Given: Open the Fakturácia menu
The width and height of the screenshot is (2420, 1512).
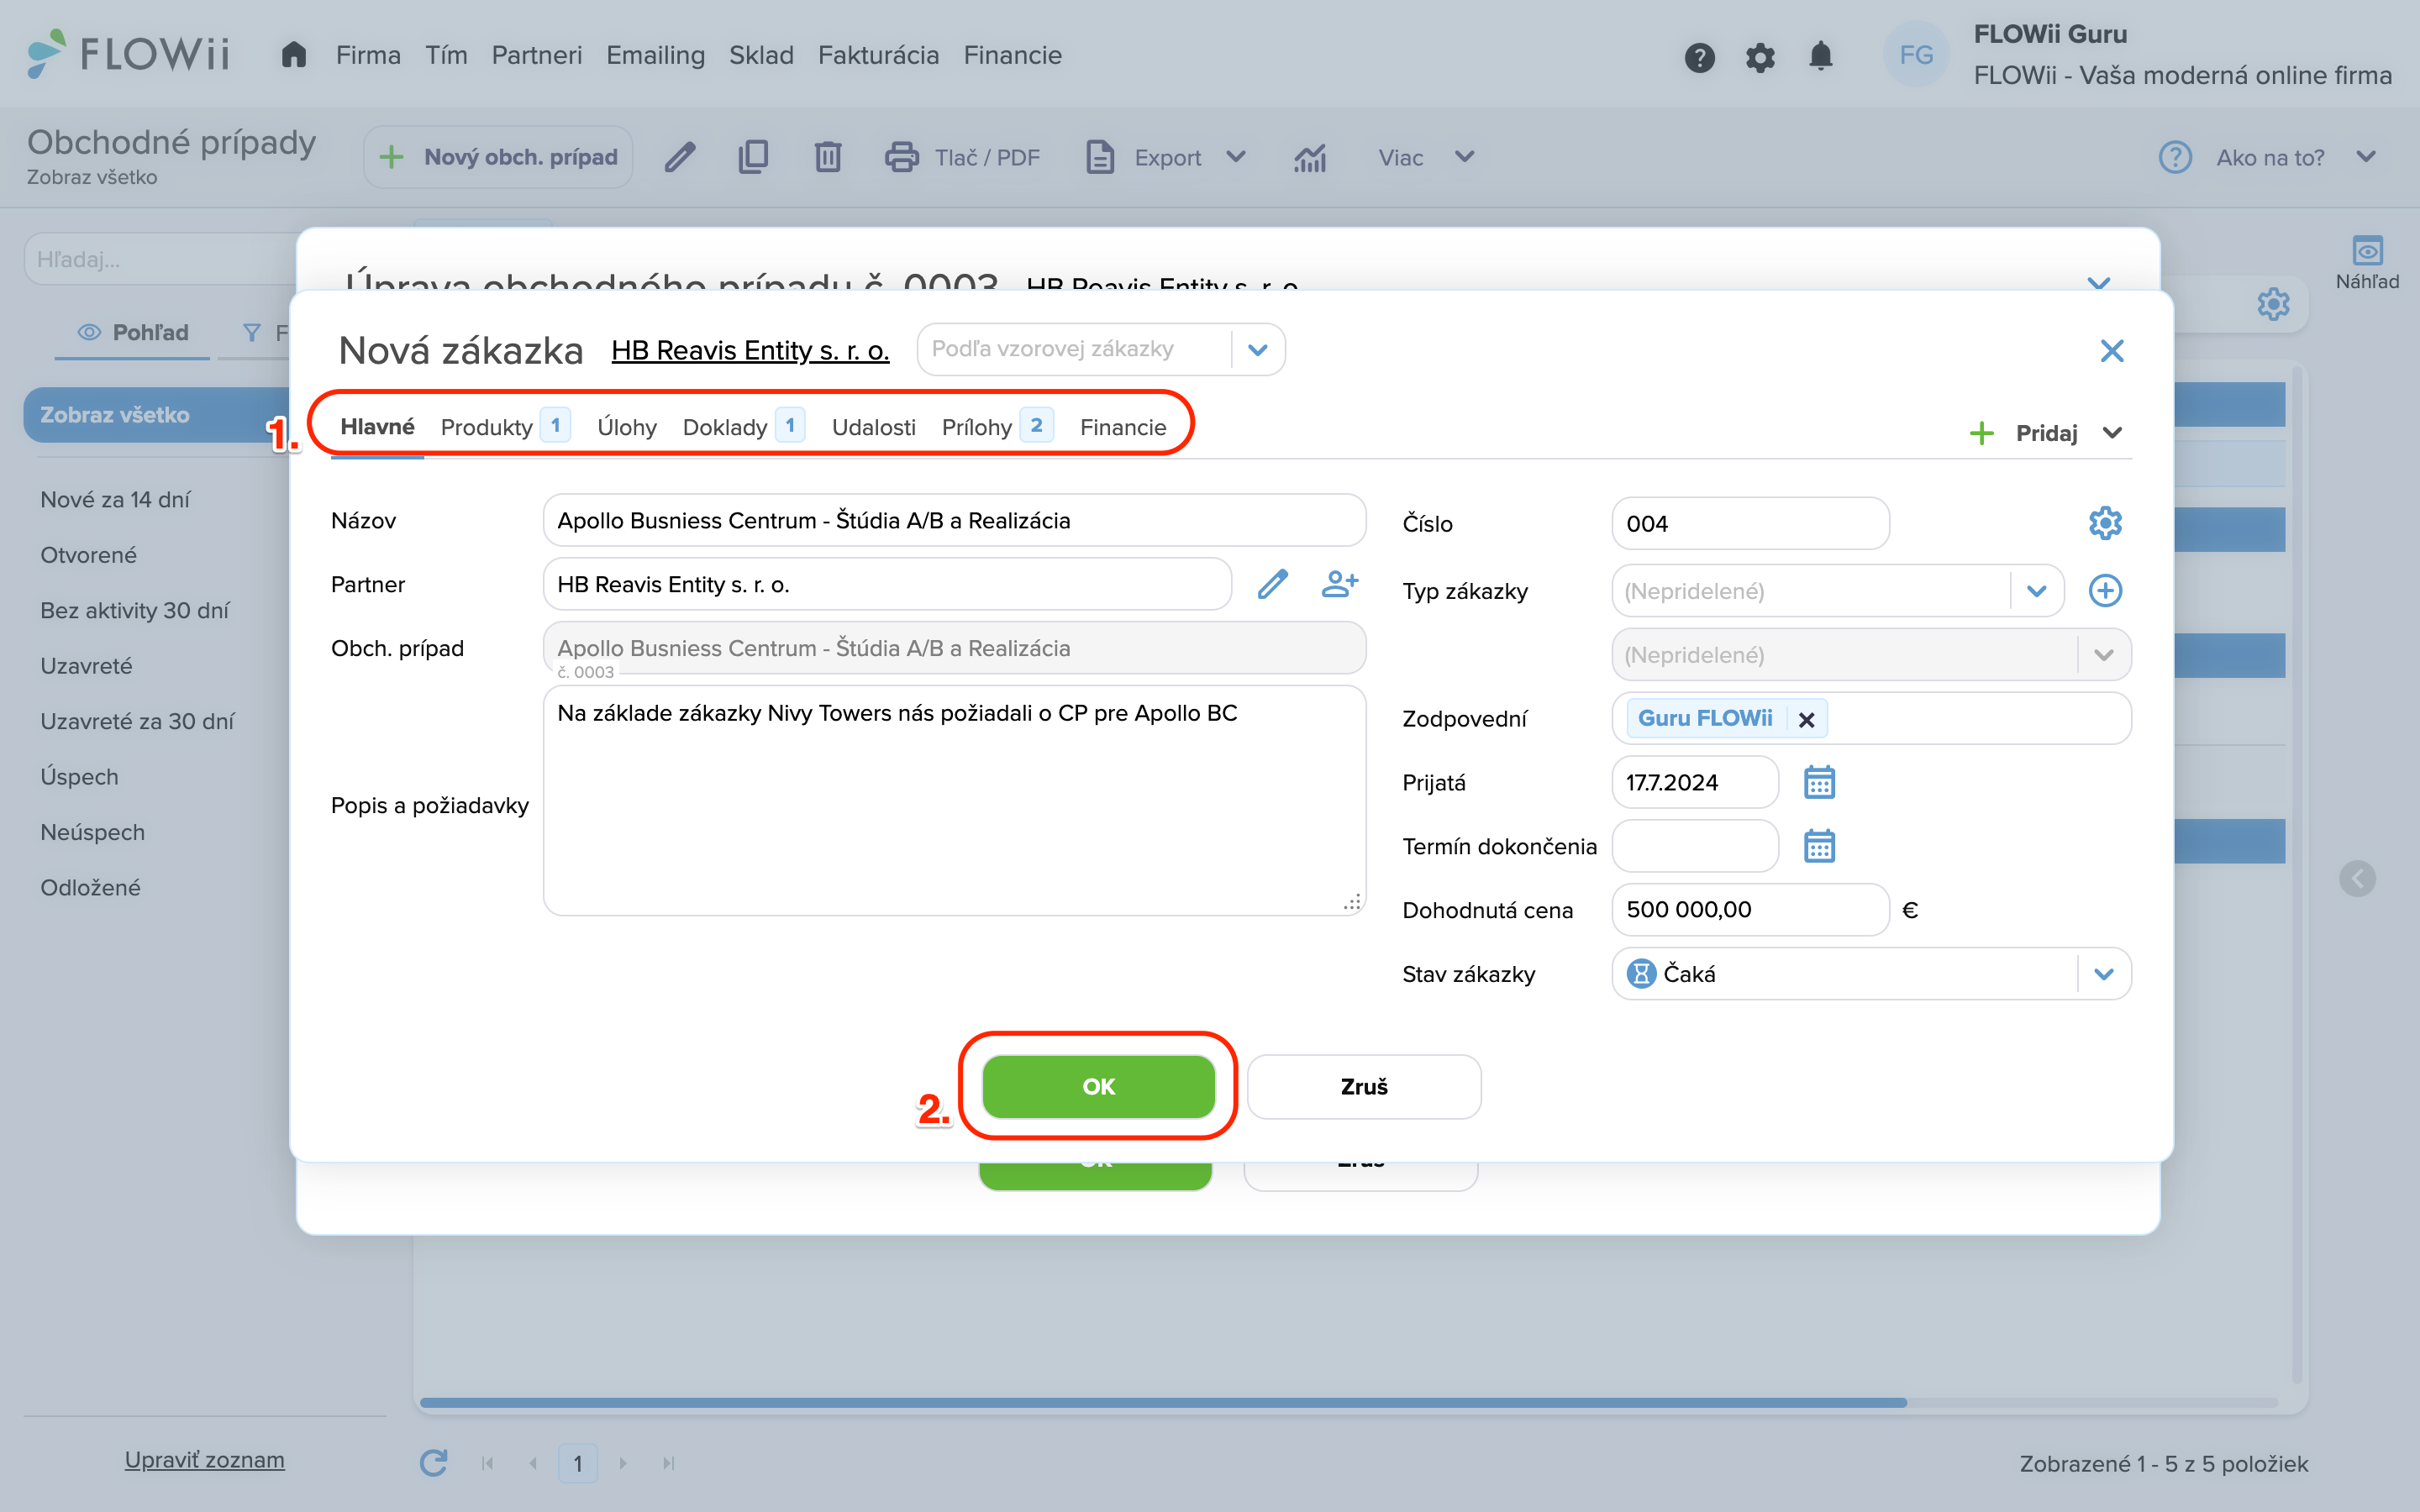Looking at the screenshot, I should (878, 55).
